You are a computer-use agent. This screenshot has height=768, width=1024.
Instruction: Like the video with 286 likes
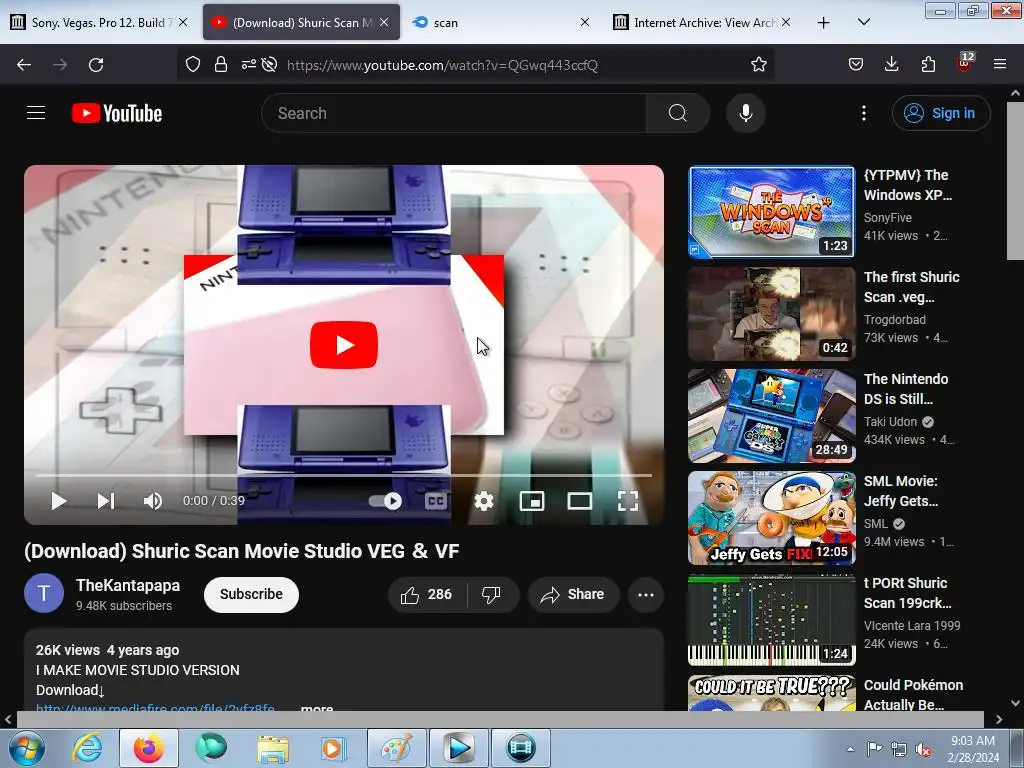click(x=427, y=594)
